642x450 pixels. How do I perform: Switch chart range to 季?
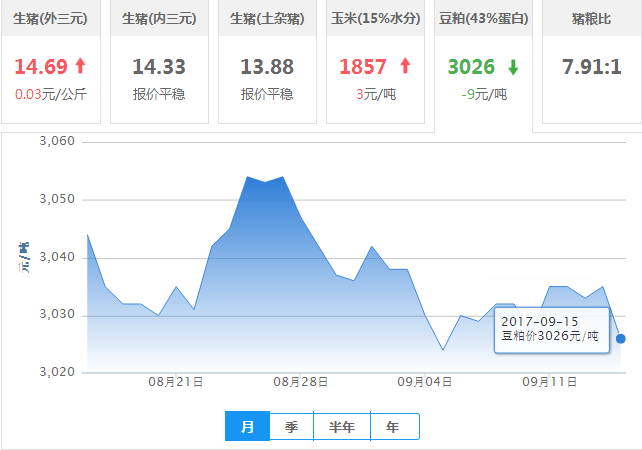(292, 427)
